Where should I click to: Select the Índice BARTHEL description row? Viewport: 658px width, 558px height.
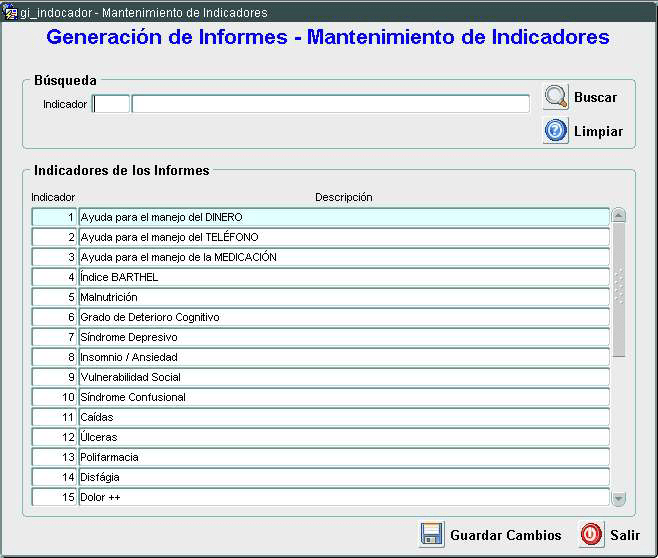tap(343, 277)
